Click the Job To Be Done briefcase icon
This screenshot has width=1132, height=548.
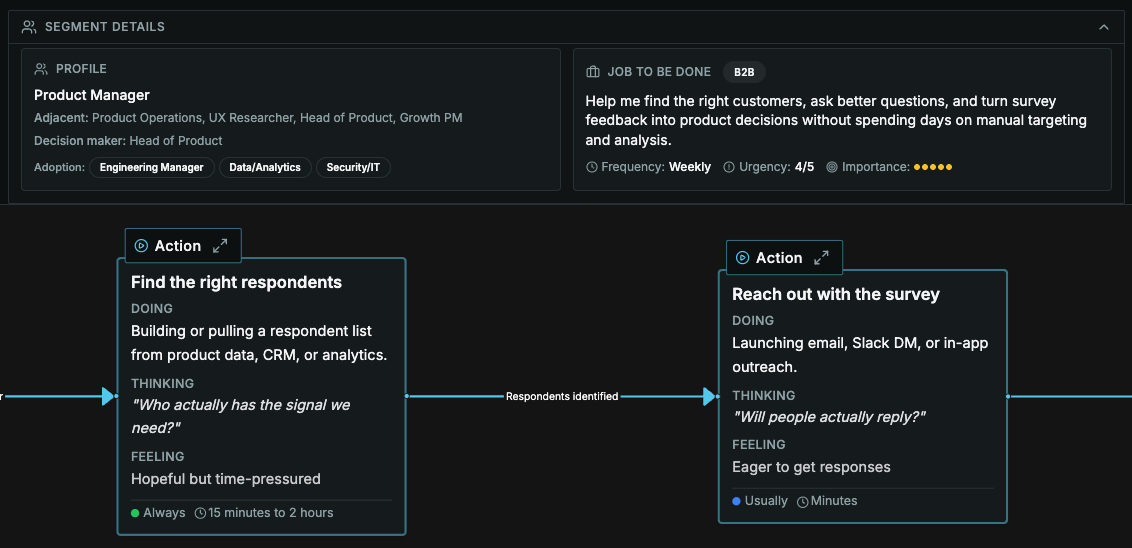click(x=593, y=72)
